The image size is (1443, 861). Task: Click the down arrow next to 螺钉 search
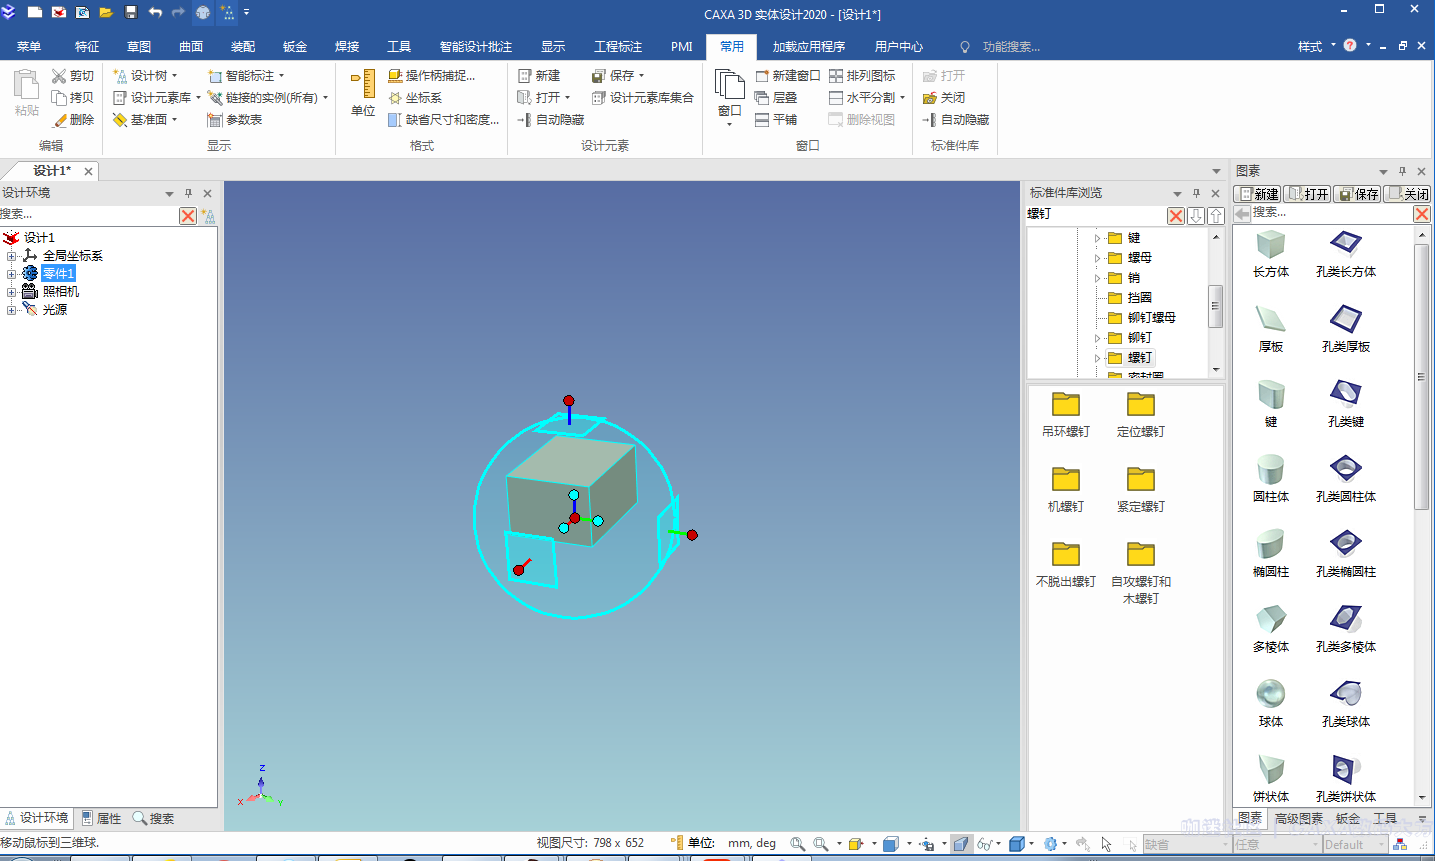pos(1196,216)
